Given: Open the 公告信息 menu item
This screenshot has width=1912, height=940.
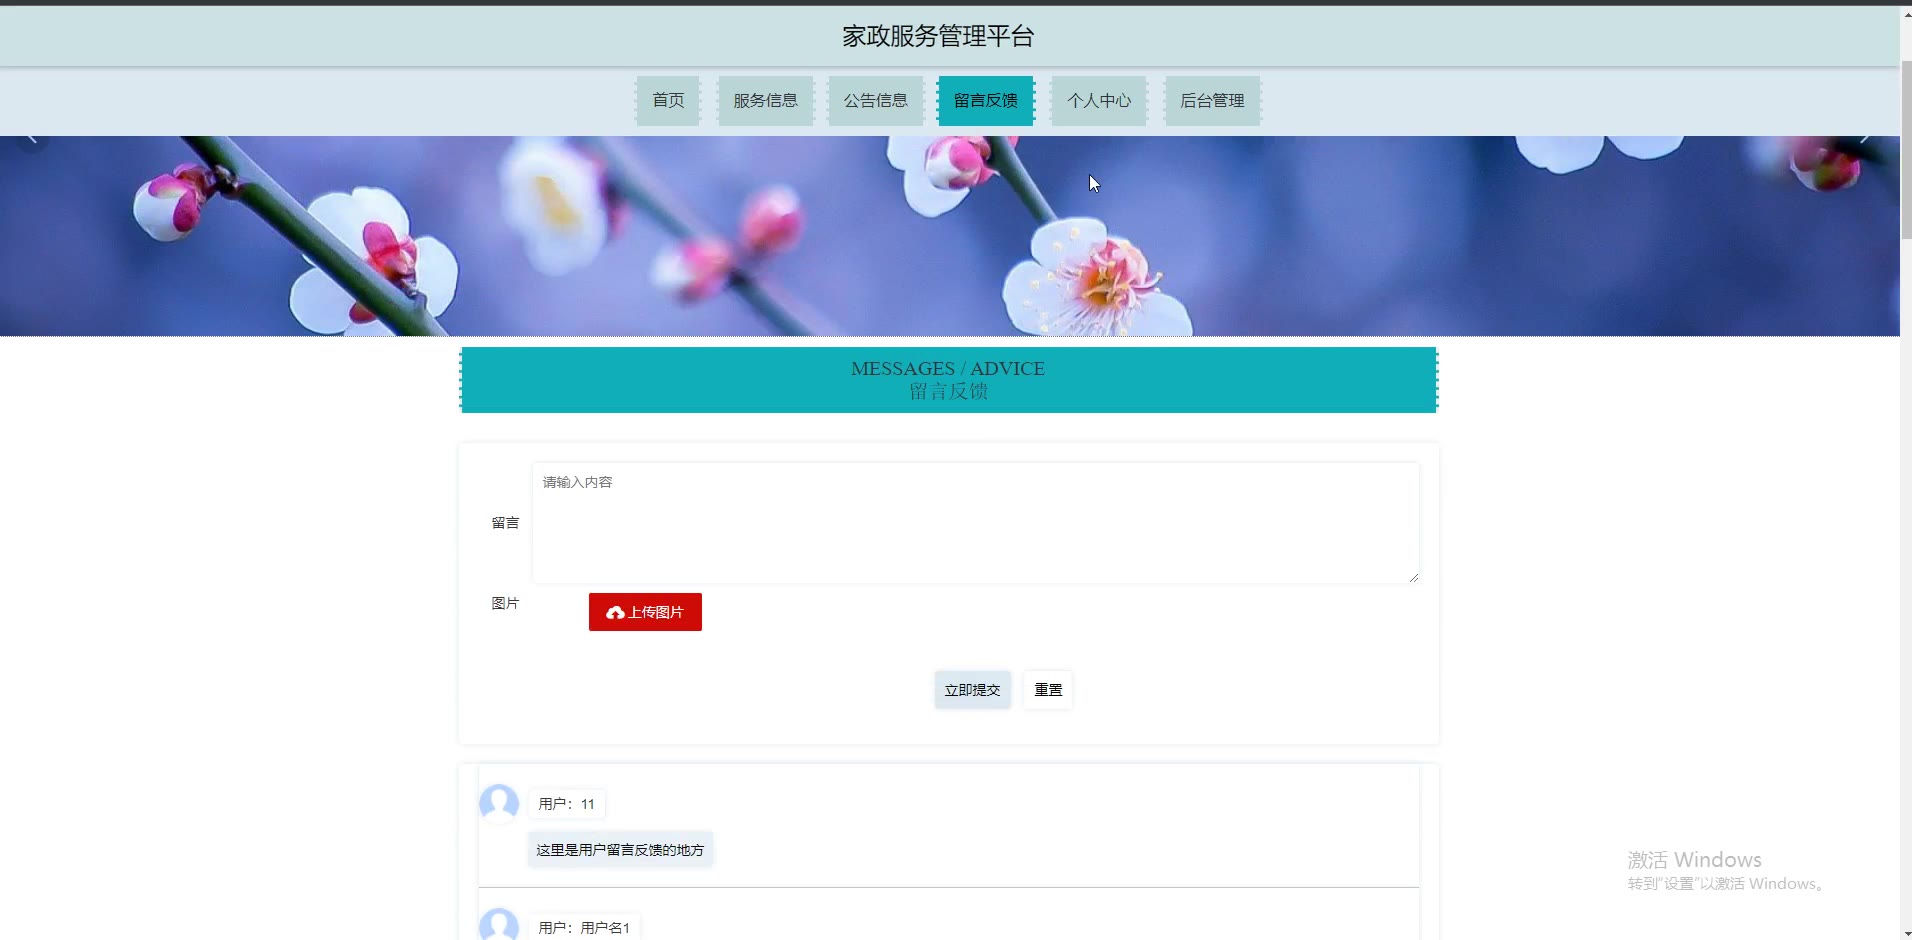Looking at the screenshot, I should tap(875, 101).
